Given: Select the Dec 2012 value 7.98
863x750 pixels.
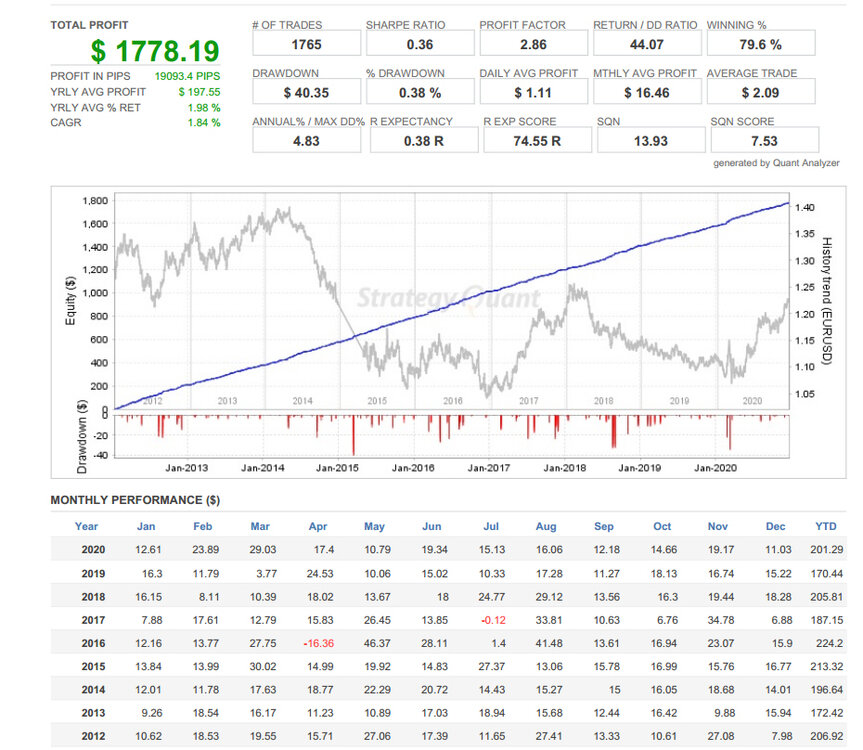Looking at the screenshot, I should click(782, 736).
